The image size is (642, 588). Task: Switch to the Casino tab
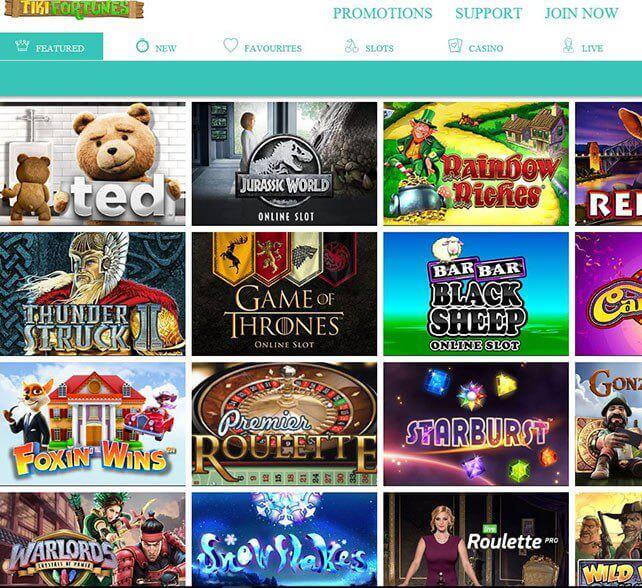476,47
